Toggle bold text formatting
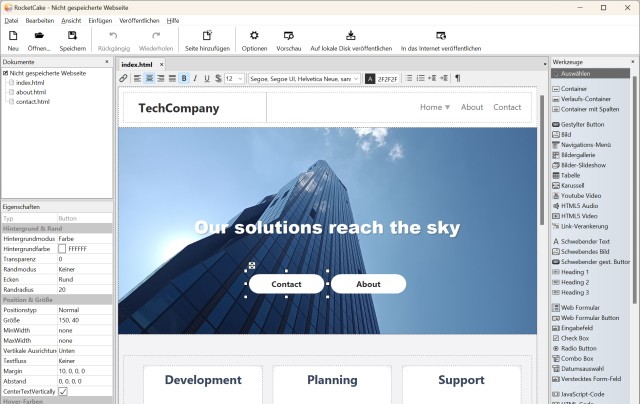This screenshot has width=640, height=404. coord(184,78)
